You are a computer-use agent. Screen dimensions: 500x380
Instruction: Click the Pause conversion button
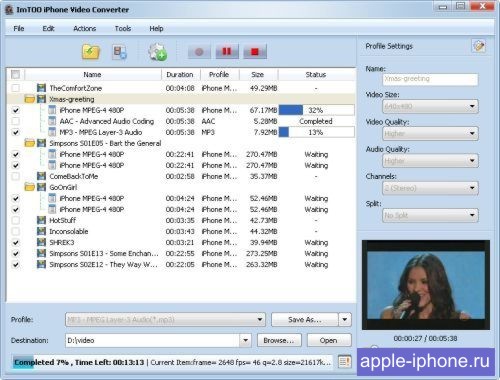point(227,52)
